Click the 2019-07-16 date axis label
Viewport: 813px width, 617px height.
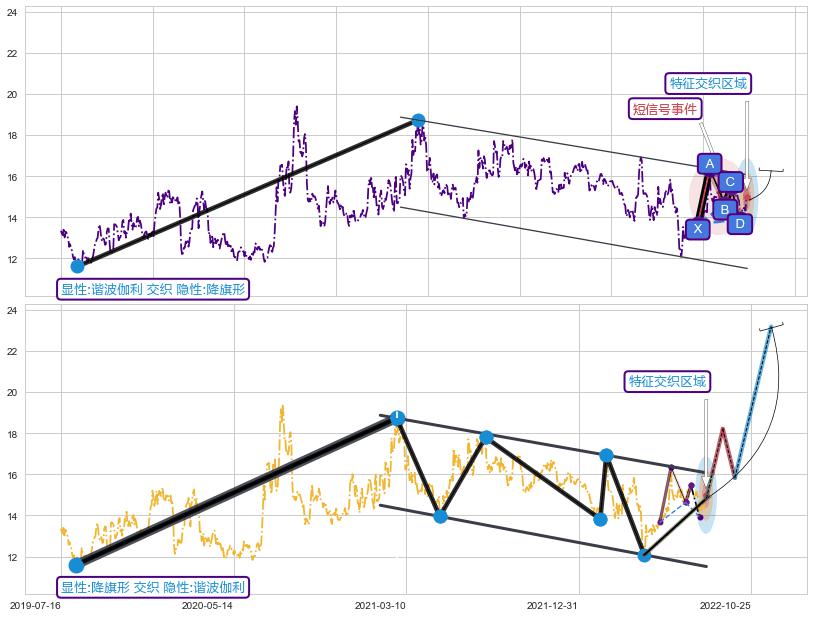coord(35,606)
